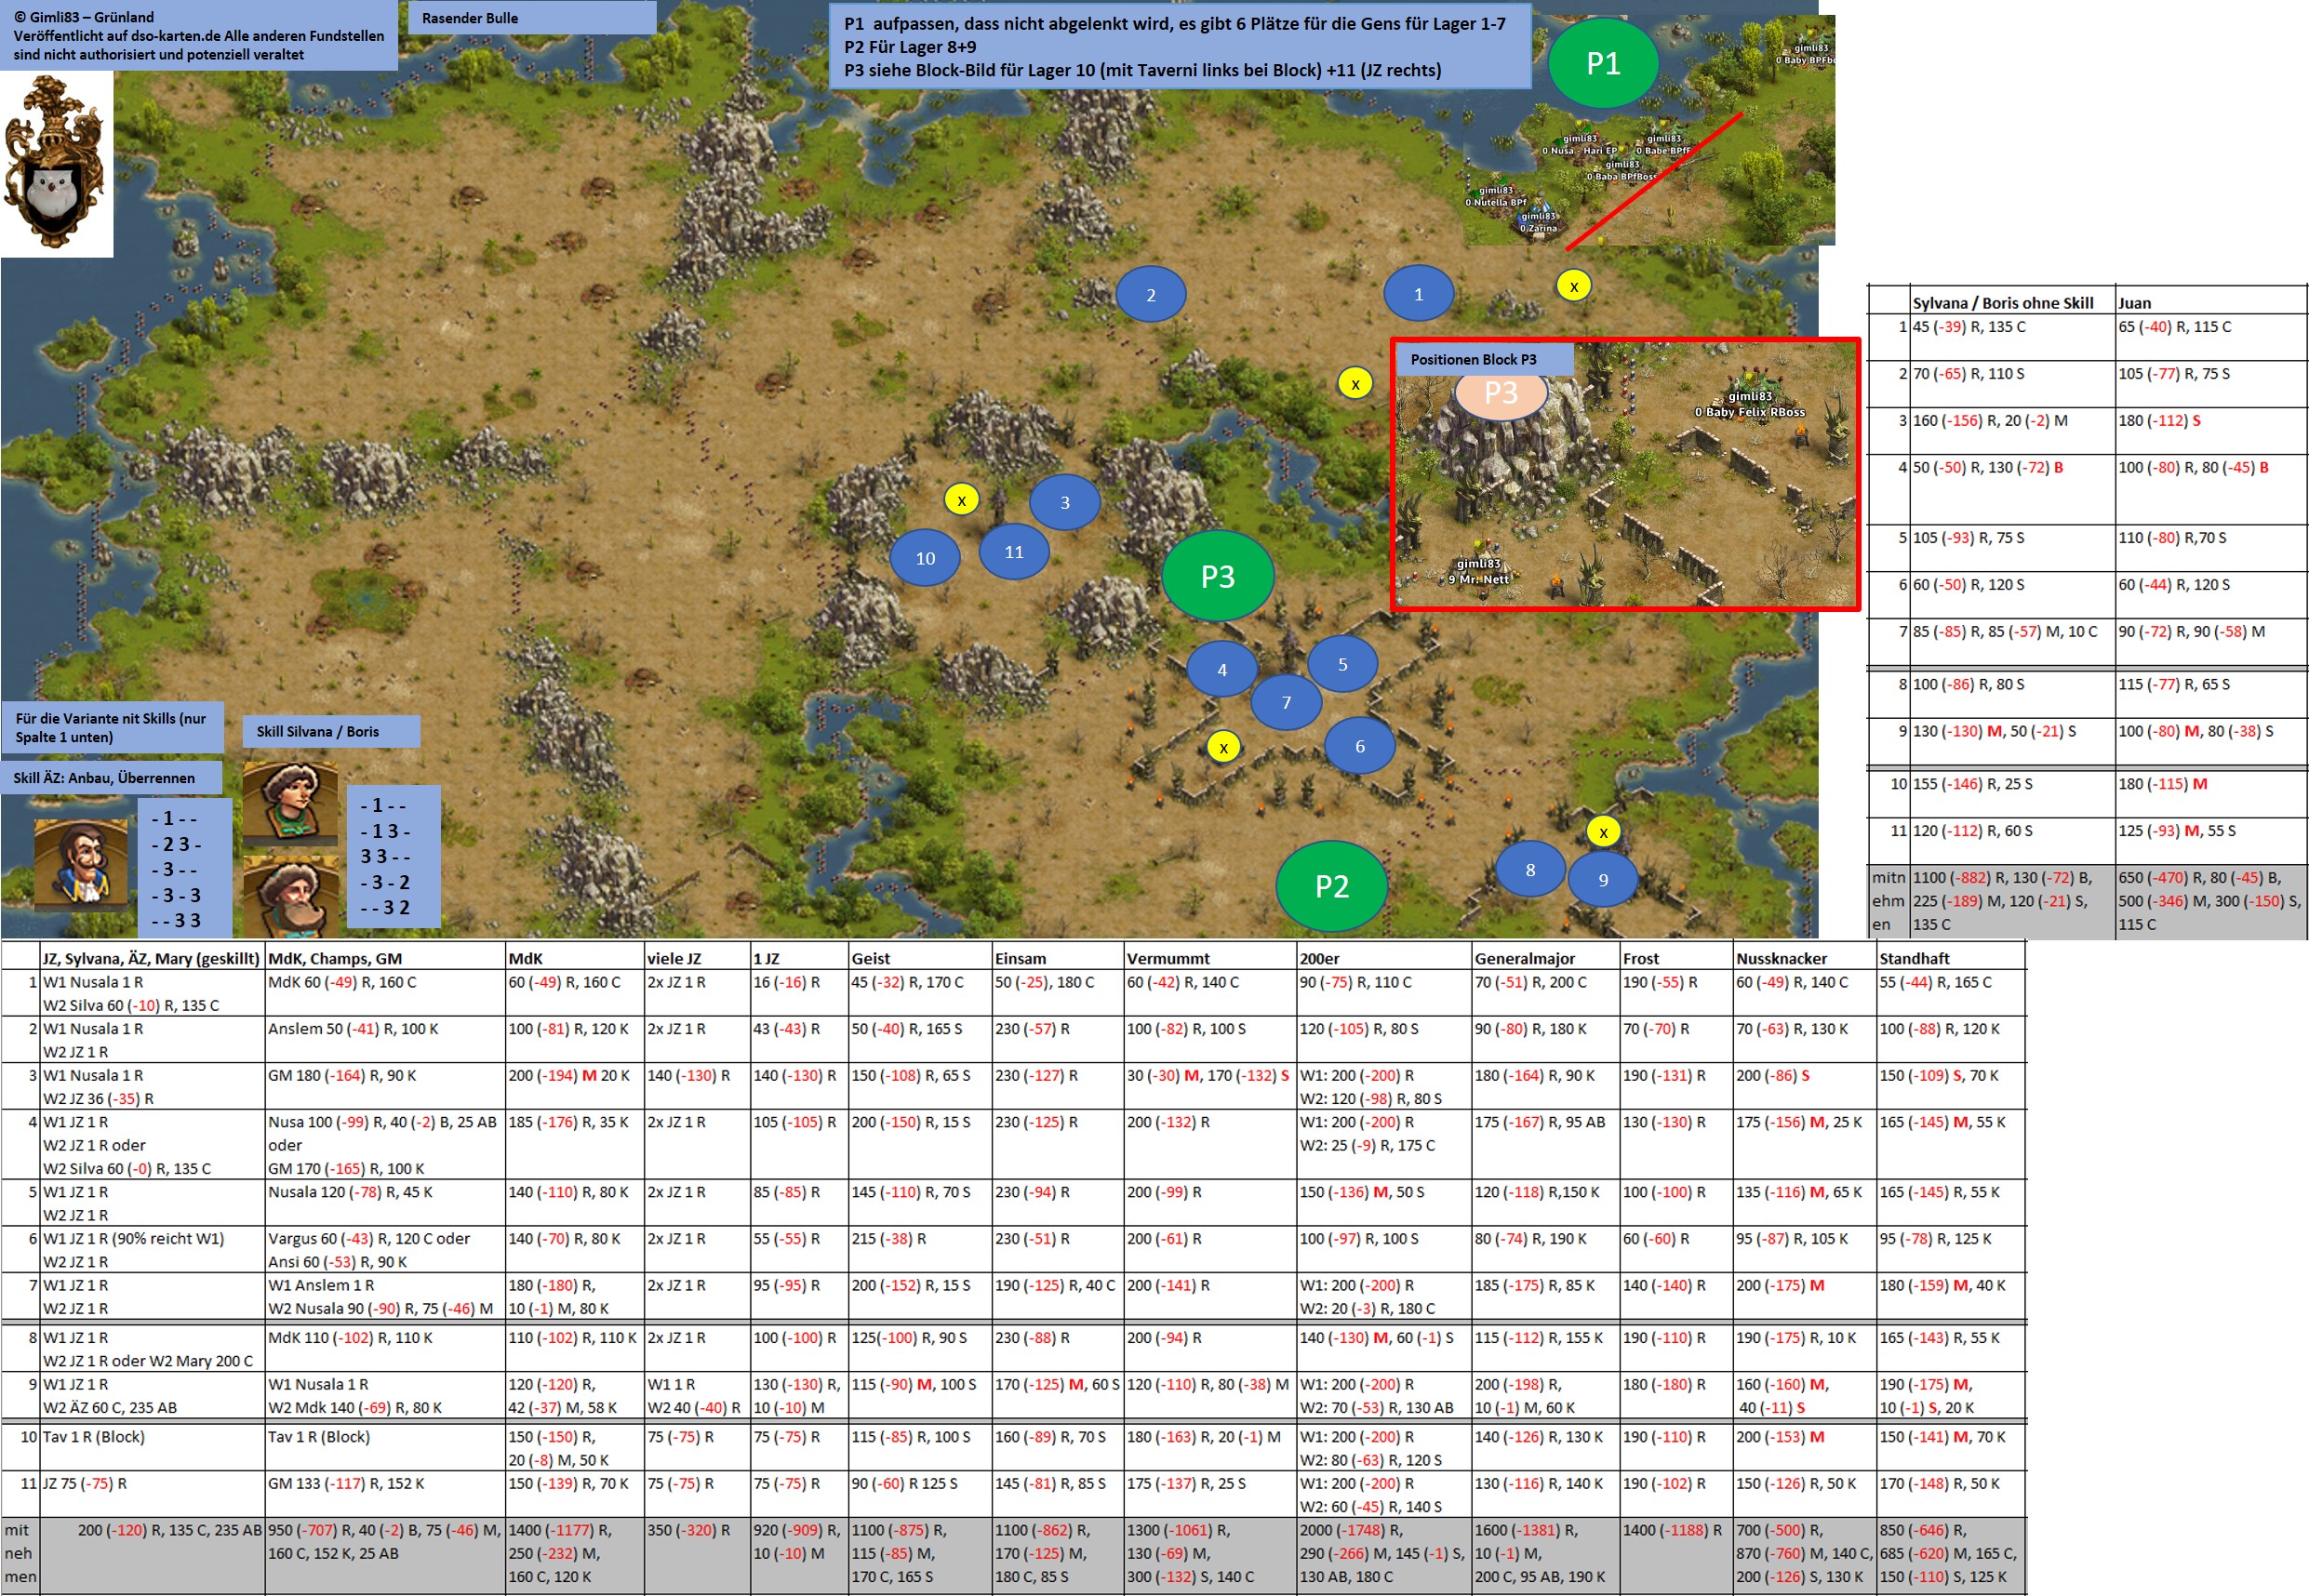The width and height of the screenshot is (2309, 1596).
Task: Select blue camp circle number 10
Action: tap(925, 558)
